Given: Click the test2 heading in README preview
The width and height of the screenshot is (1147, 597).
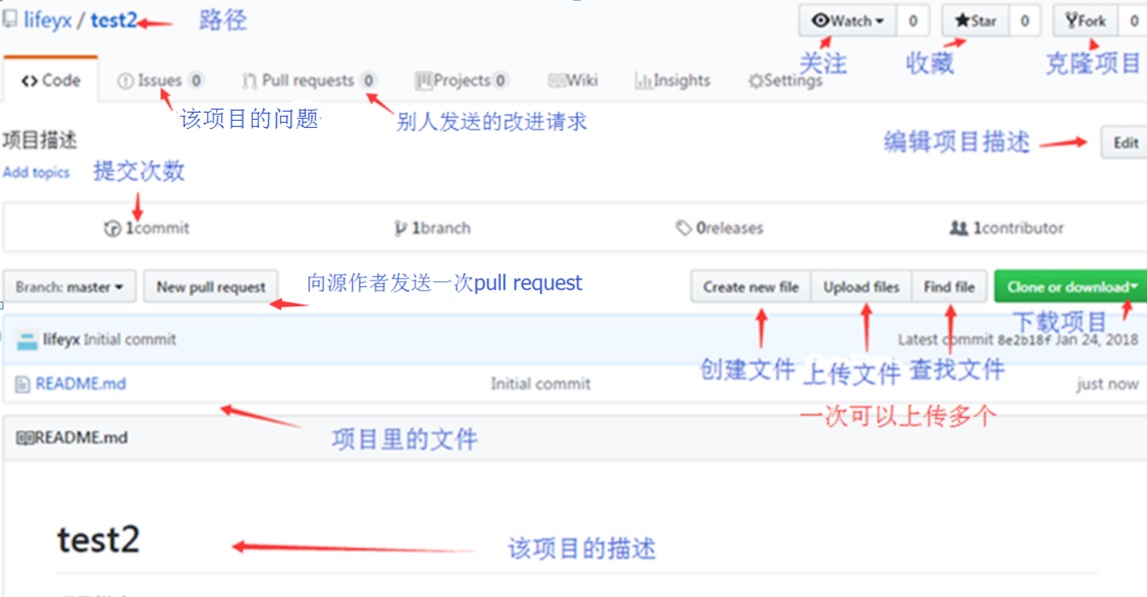Looking at the screenshot, I should point(98,540).
